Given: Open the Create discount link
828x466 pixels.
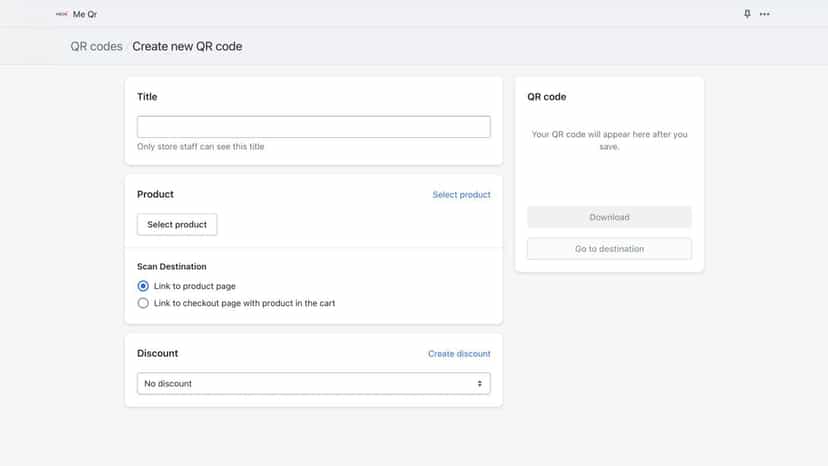Looking at the screenshot, I should click(459, 354).
